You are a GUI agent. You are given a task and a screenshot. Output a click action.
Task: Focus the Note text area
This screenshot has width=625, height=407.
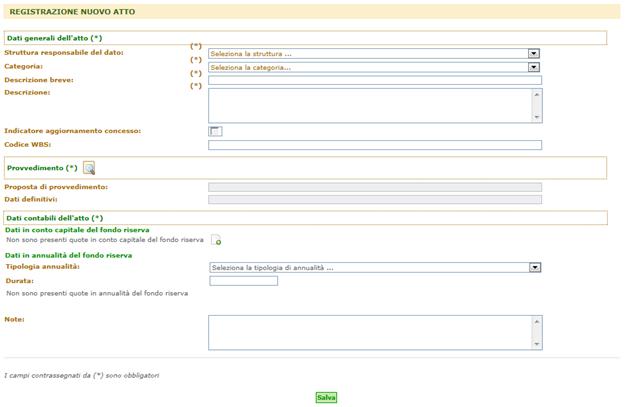[369, 332]
